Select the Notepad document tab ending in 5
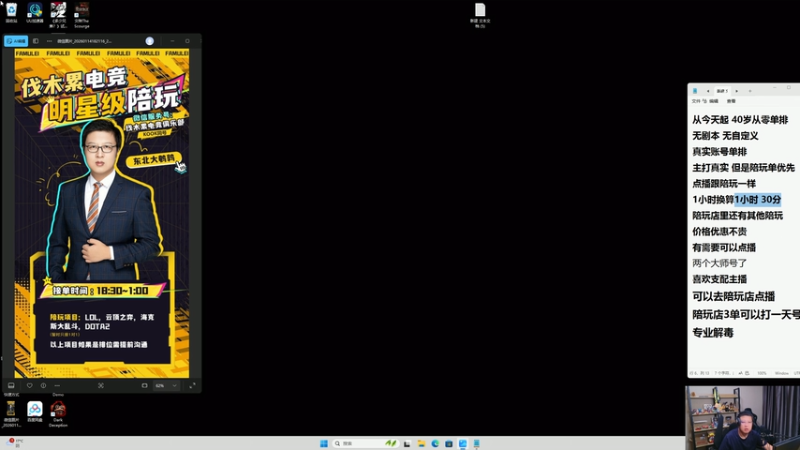Image resolution: width=800 pixels, height=450 pixels. click(x=722, y=91)
